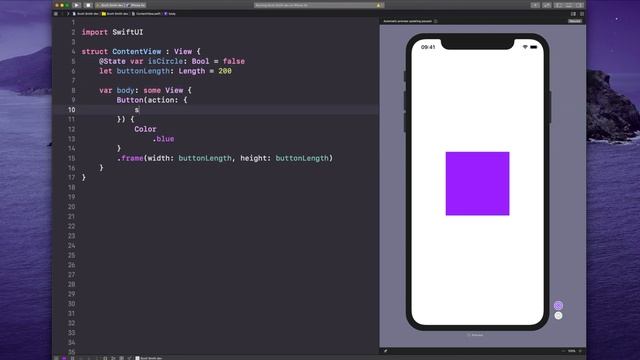Click Resume button for paused preview
This screenshot has height=360, width=640.
click(x=575, y=21)
